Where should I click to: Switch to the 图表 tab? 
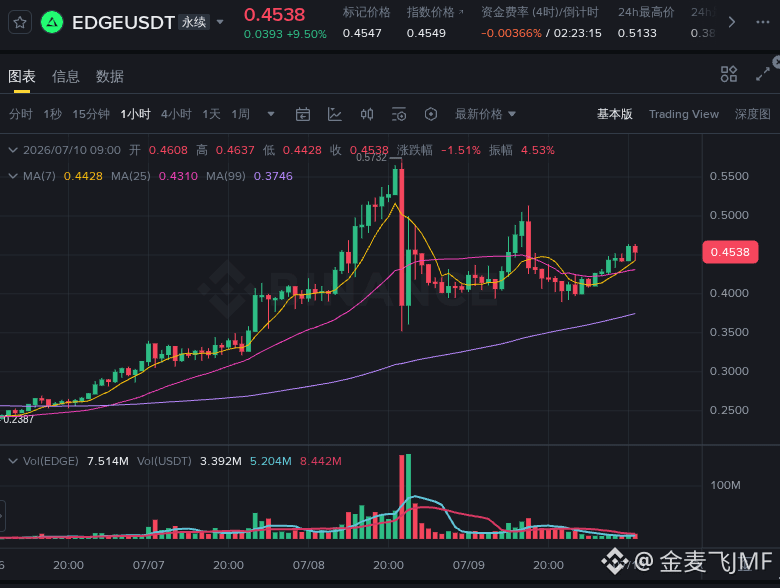22,77
